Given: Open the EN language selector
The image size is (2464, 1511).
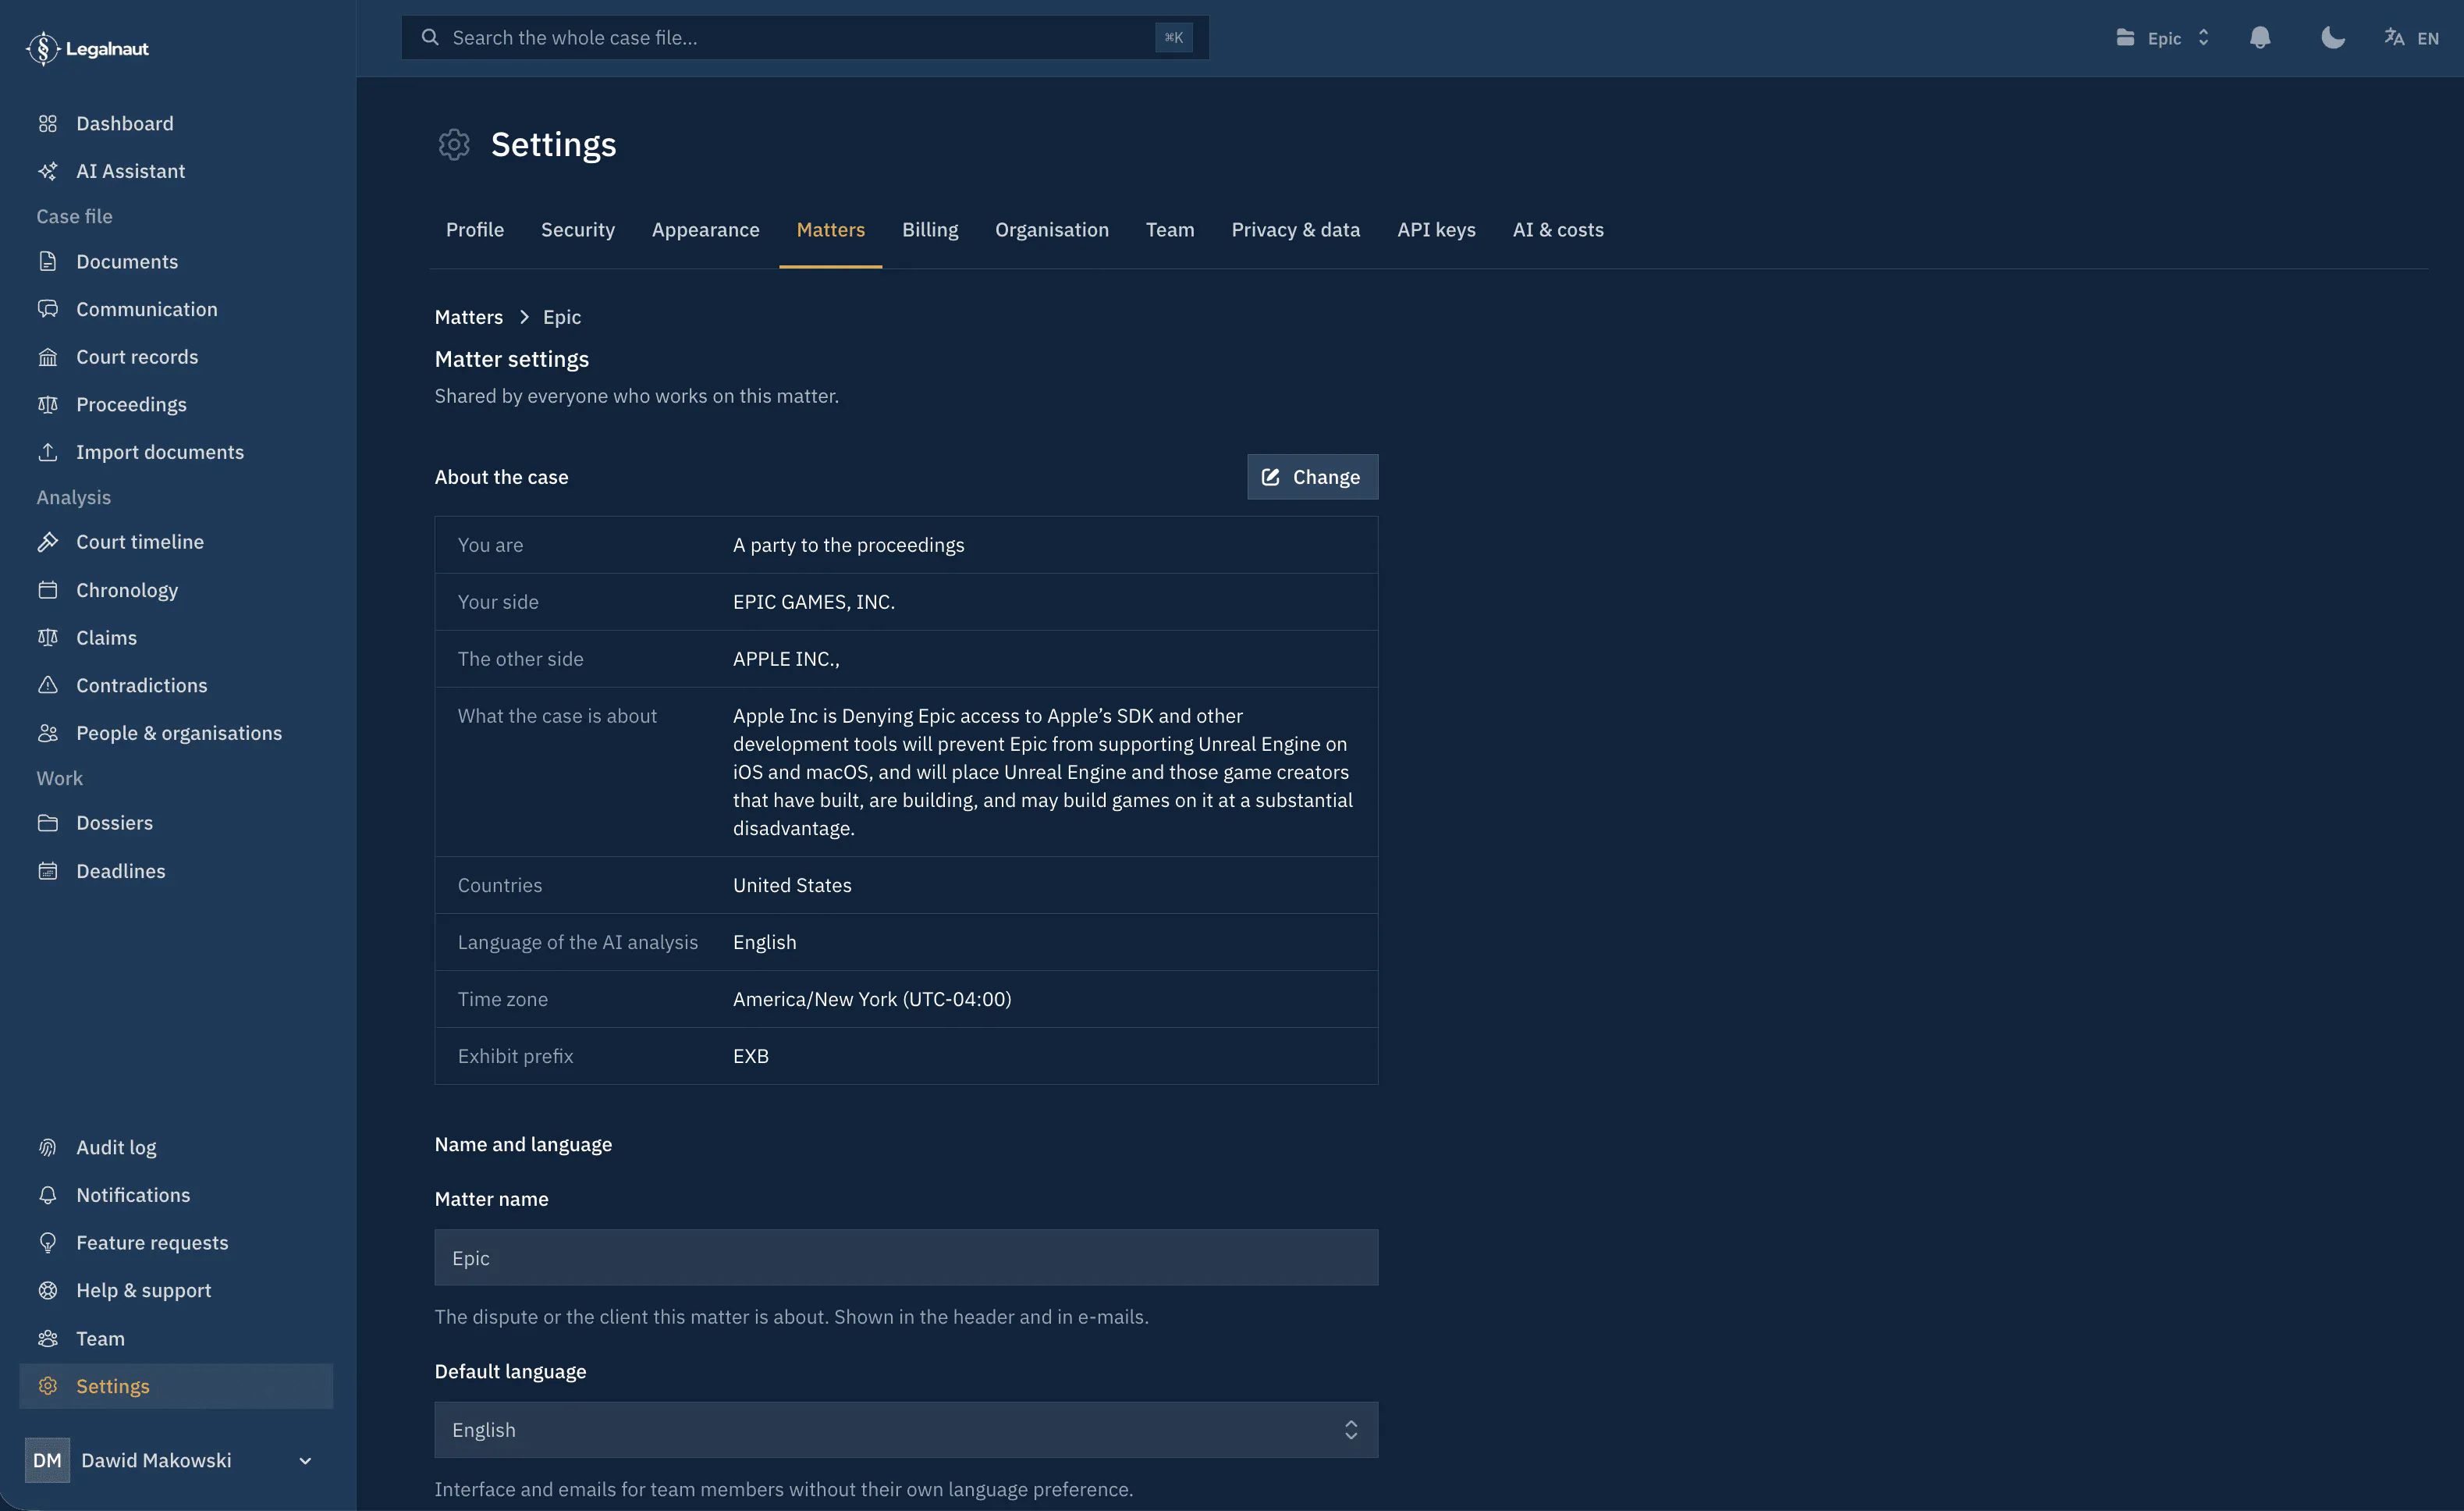Looking at the screenshot, I should pyautogui.click(x=2411, y=38).
